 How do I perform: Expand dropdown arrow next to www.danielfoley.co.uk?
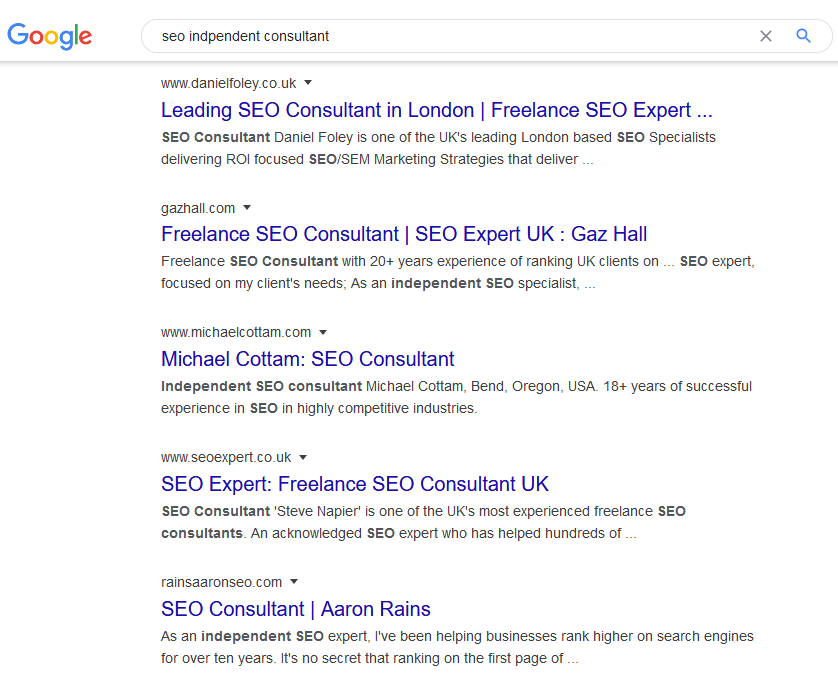[x=308, y=82]
